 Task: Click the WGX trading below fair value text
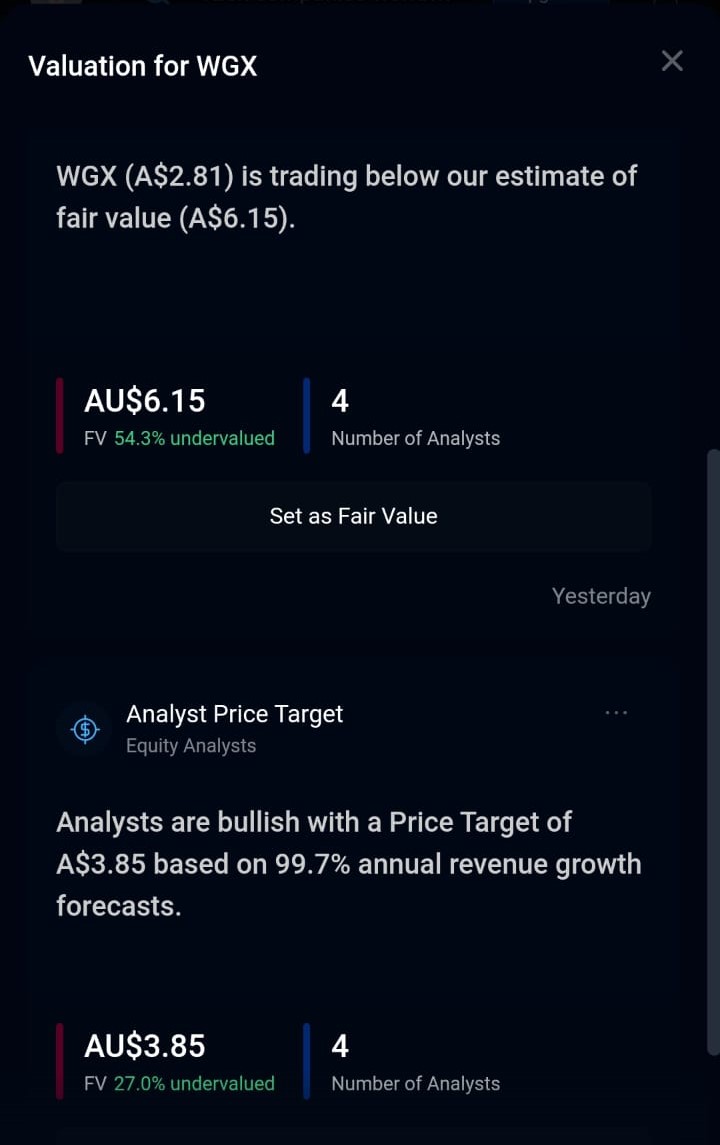click(x=347, y=197)
